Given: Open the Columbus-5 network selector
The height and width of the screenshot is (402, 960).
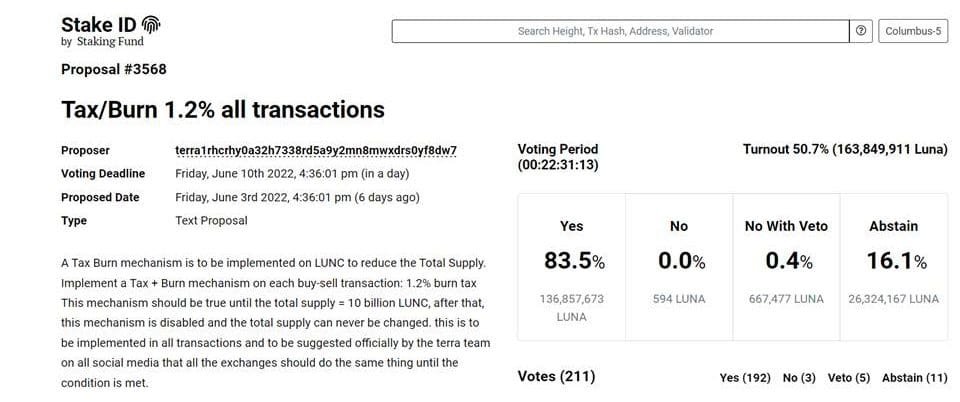Looking at the screenshot, I should pyautogui.click(x=913, y=31).
